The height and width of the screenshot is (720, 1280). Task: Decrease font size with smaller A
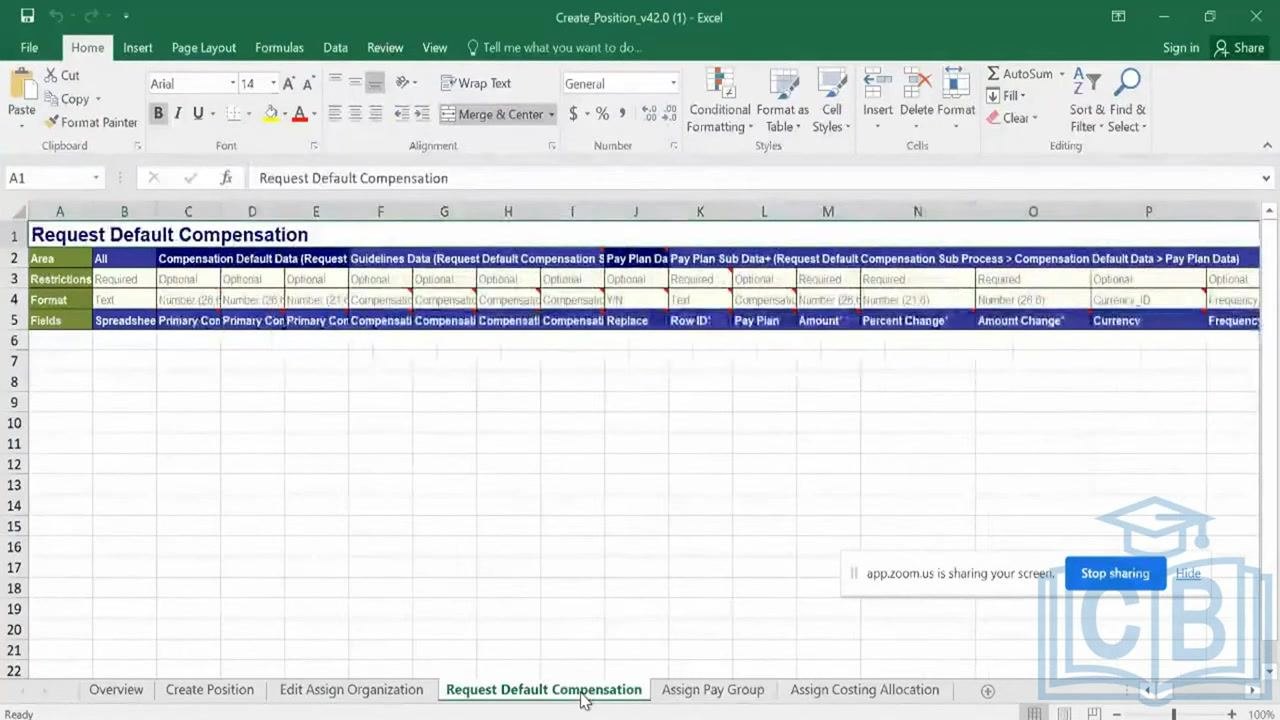pos(308,84)
